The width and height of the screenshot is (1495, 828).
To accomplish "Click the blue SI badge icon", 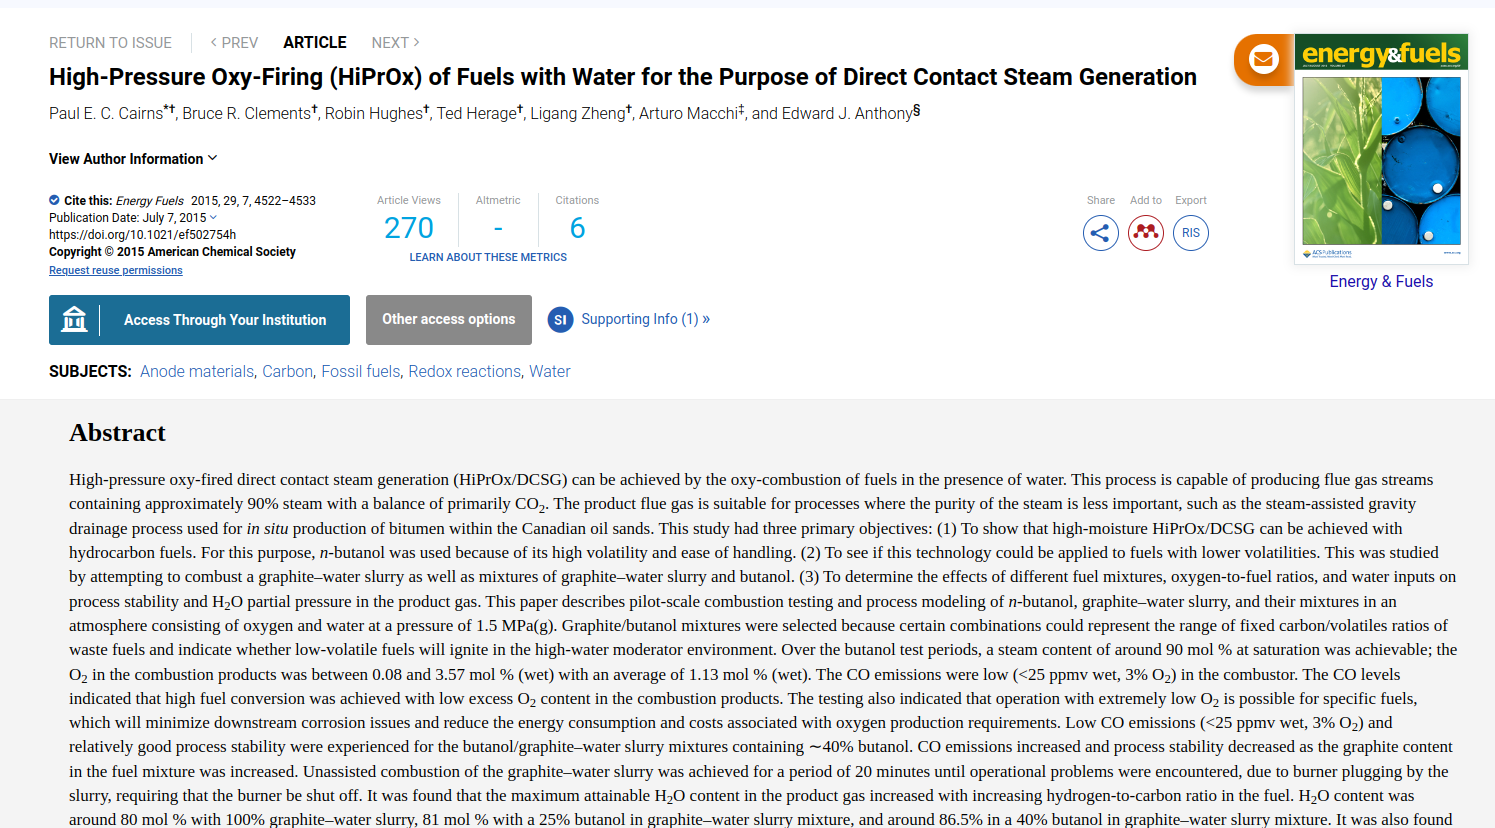I will (x=560, y=320).
